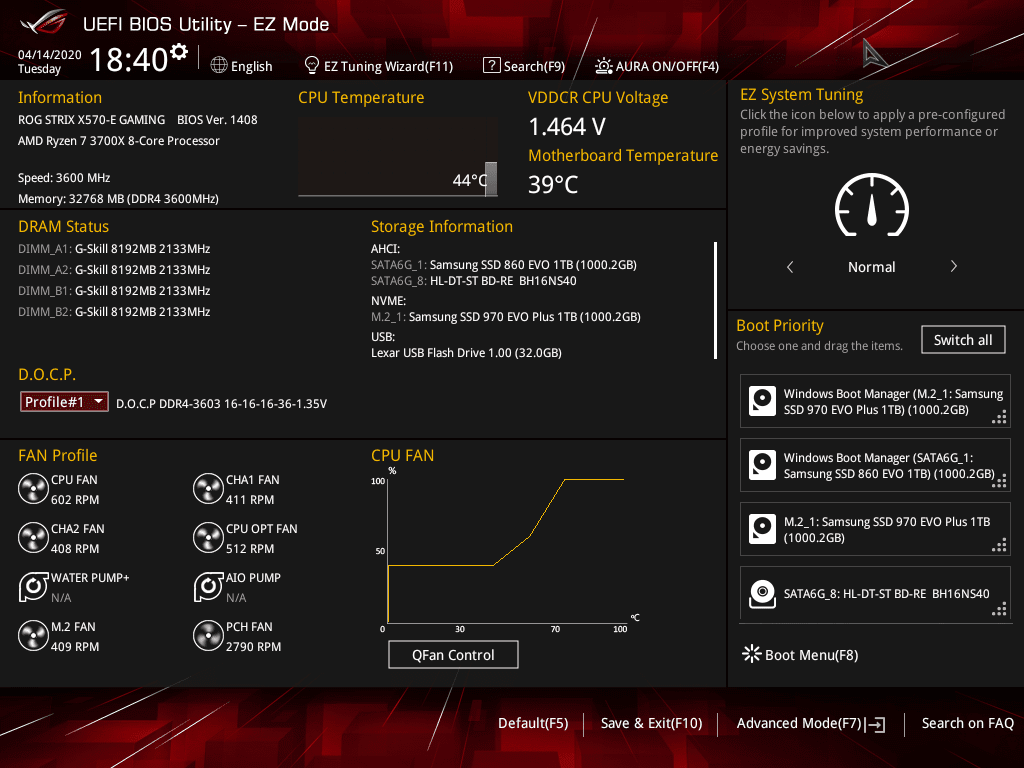The image size is (1024, 768).
Task: Click the EZ Tuning Wizard lightbulb icon
Action: tap(312, 65)
